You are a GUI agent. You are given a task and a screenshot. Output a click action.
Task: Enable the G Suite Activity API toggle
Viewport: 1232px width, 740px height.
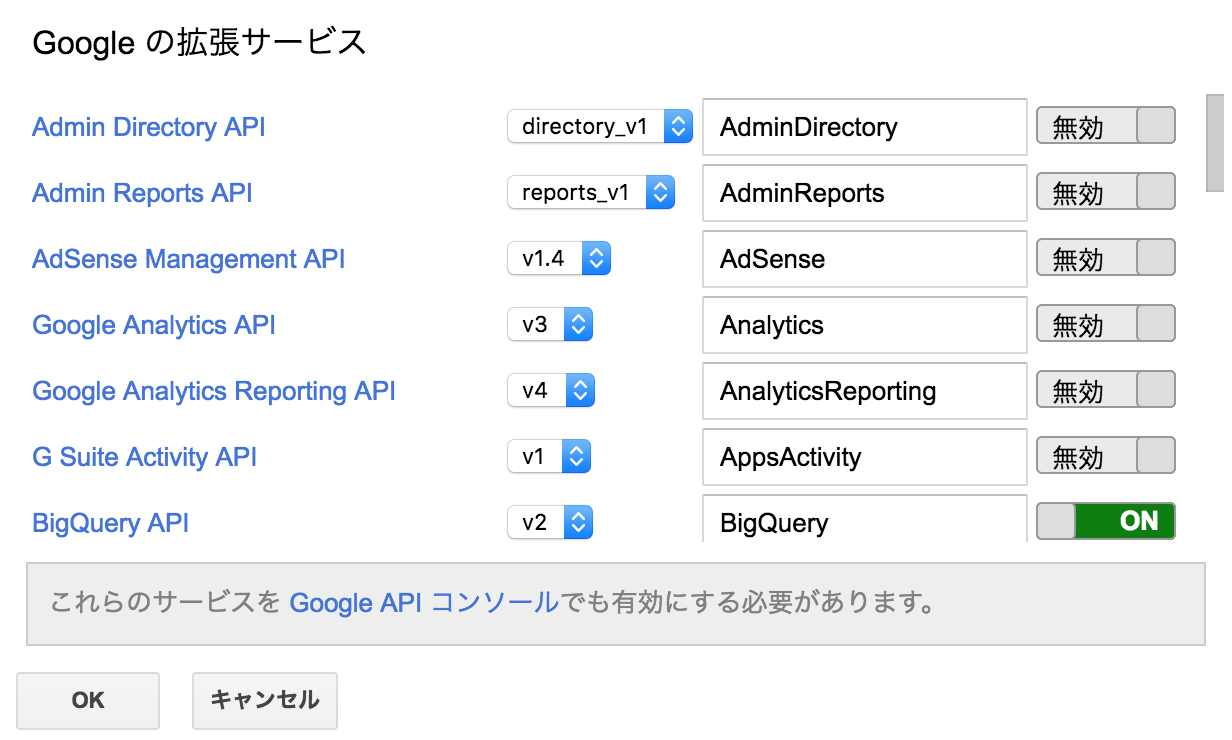tap(1105, 455)
